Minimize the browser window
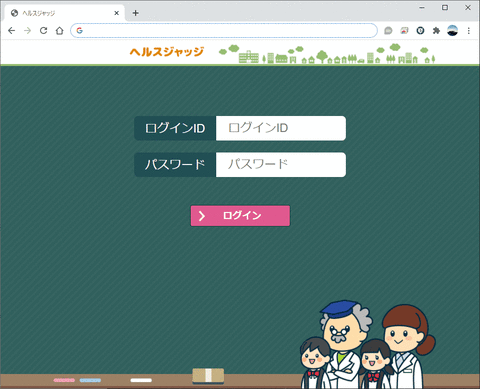The width and height of the screenshot is (480, 389). click(422, 7)
